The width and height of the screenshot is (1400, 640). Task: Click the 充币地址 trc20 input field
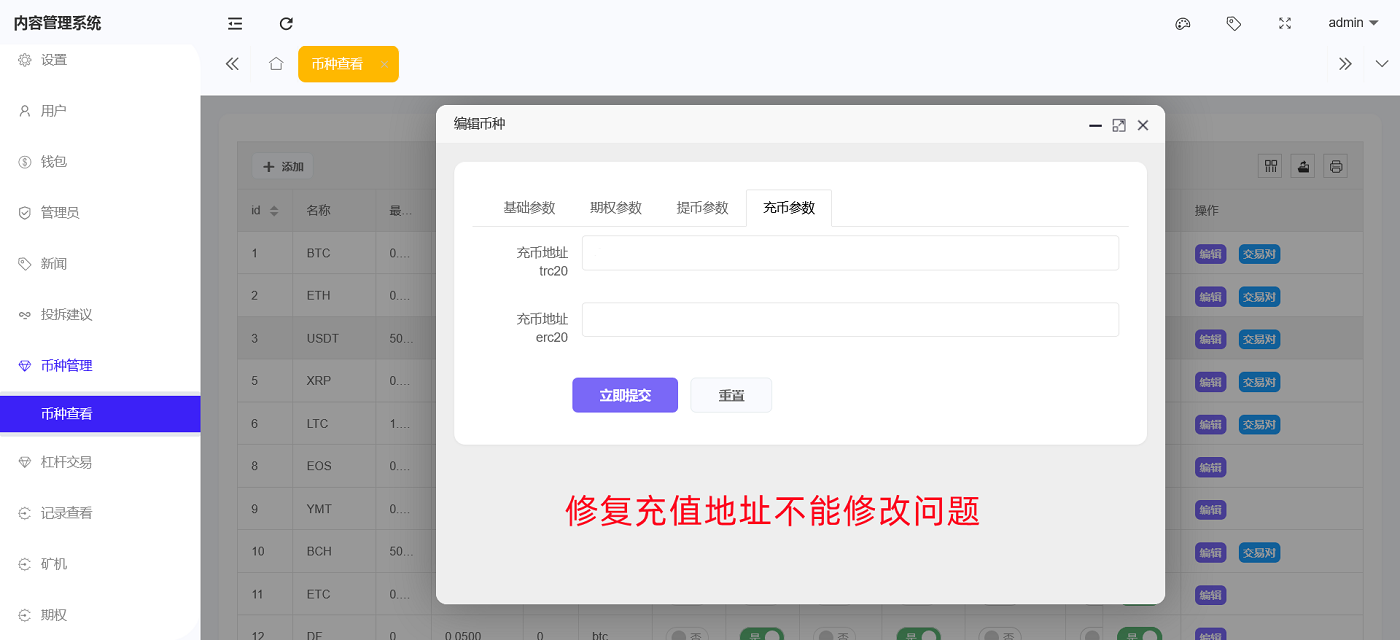tap(850, 253)
